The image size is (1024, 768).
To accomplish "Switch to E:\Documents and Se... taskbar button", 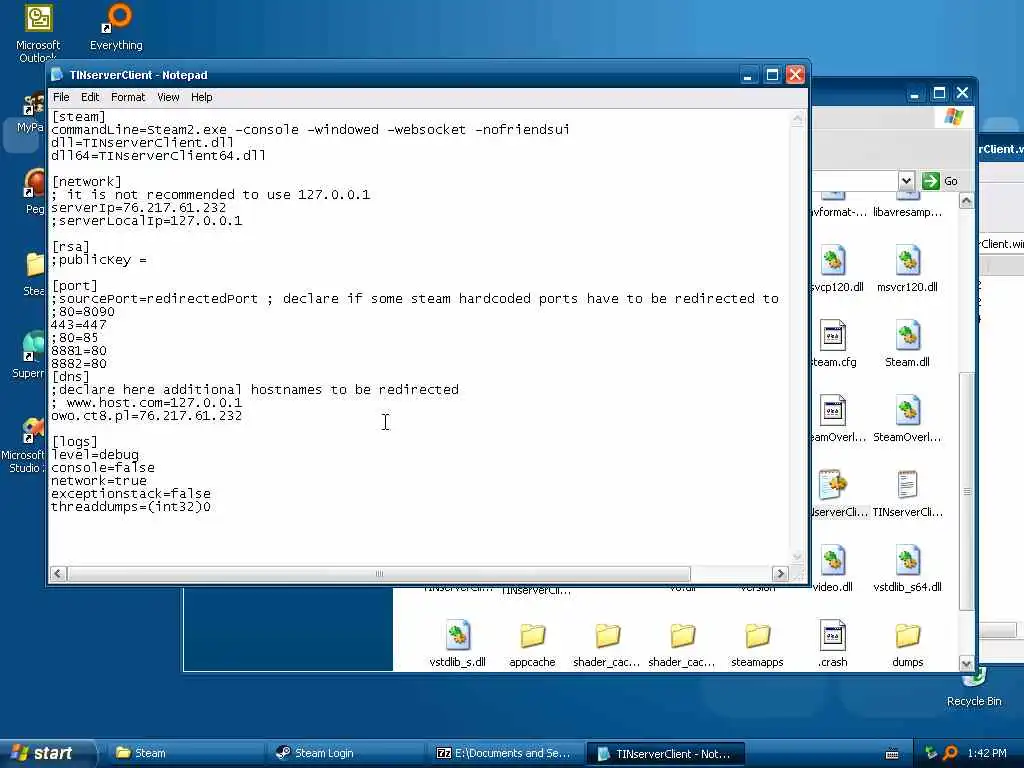I will pos(505,753).
